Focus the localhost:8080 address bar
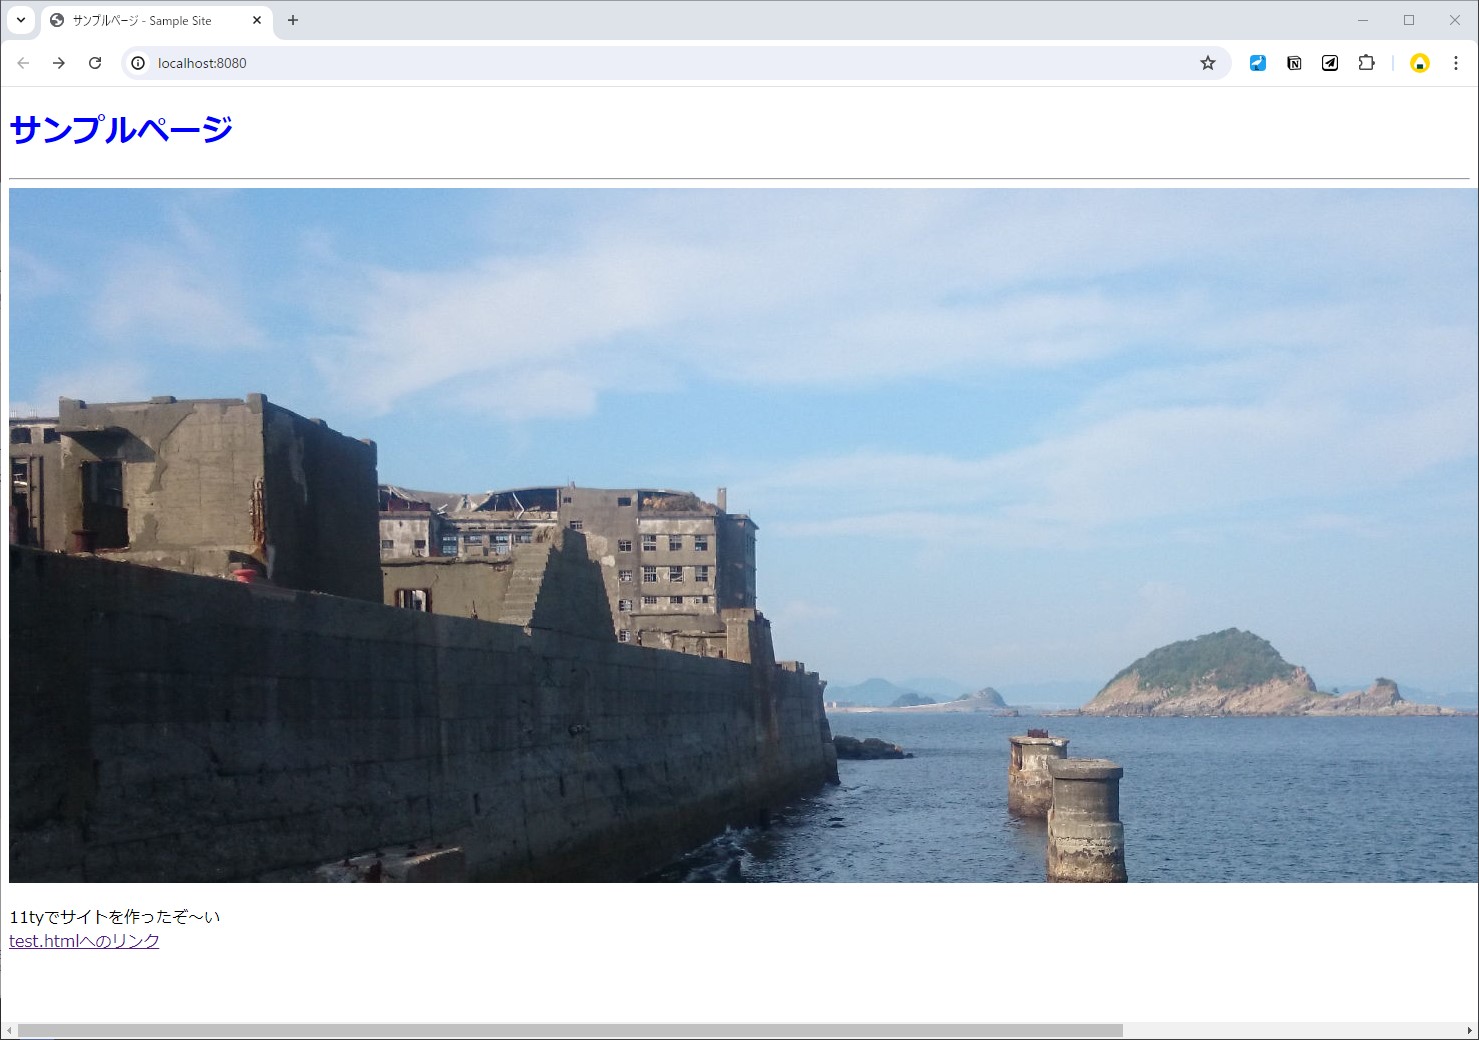 [x=676, y=63]
